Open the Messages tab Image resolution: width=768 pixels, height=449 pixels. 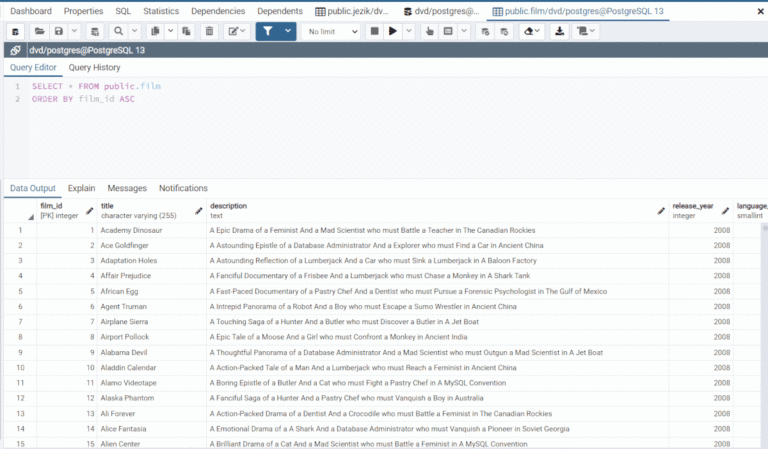pos(127,188)
